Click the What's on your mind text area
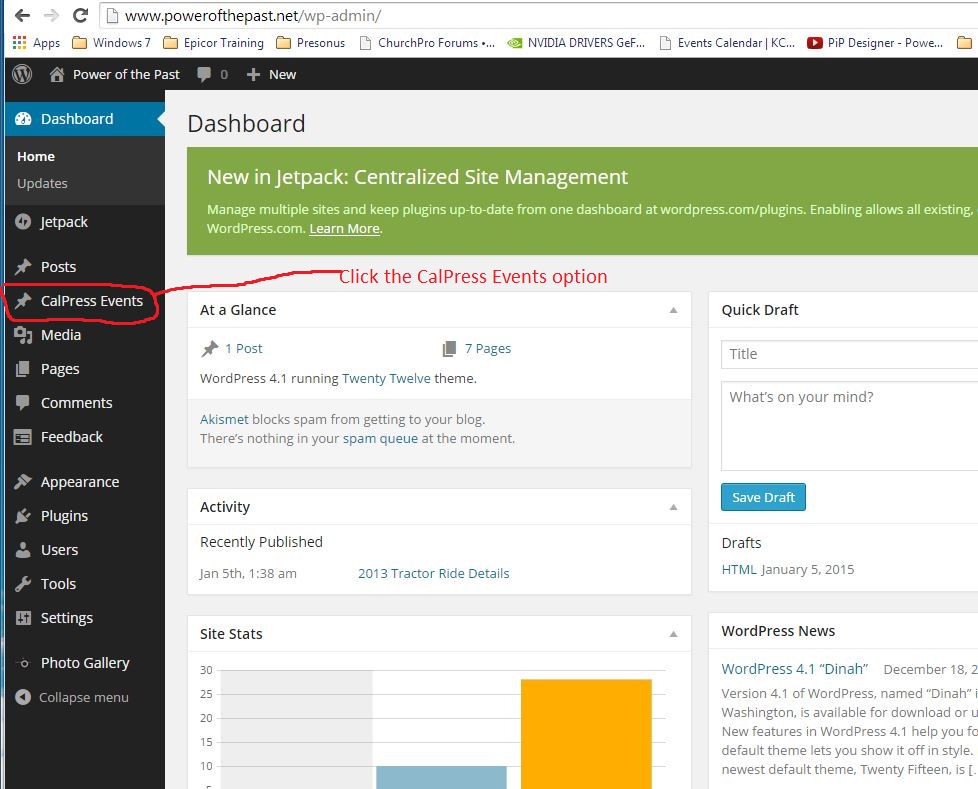 (850, 426)
